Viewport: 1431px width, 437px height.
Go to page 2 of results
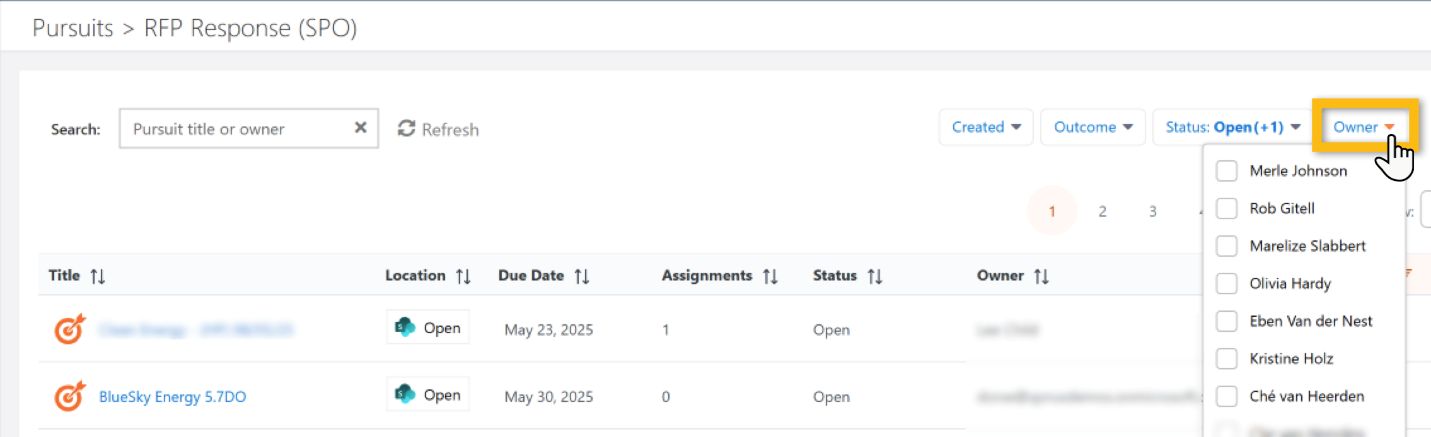click(1102, 211)
